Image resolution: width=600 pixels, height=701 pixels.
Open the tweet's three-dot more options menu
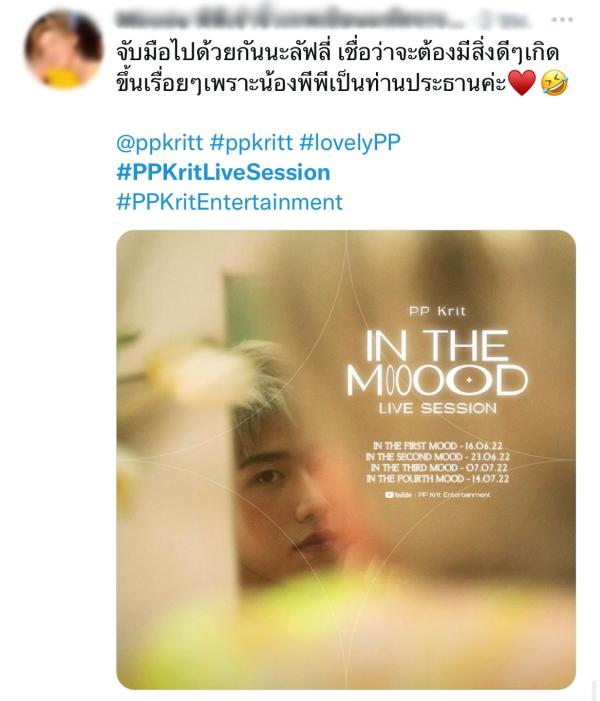click(x=562, y=20)
